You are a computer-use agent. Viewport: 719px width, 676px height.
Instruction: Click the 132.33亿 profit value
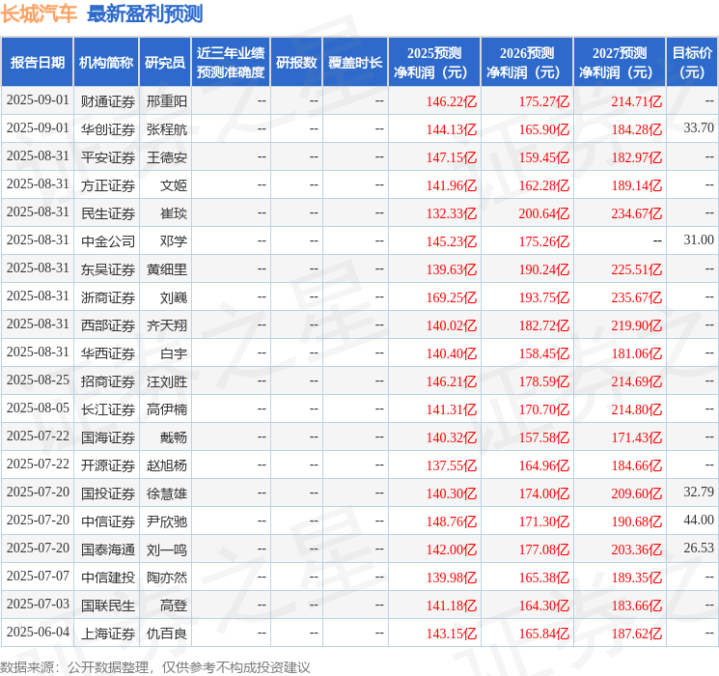coord(451,213)
